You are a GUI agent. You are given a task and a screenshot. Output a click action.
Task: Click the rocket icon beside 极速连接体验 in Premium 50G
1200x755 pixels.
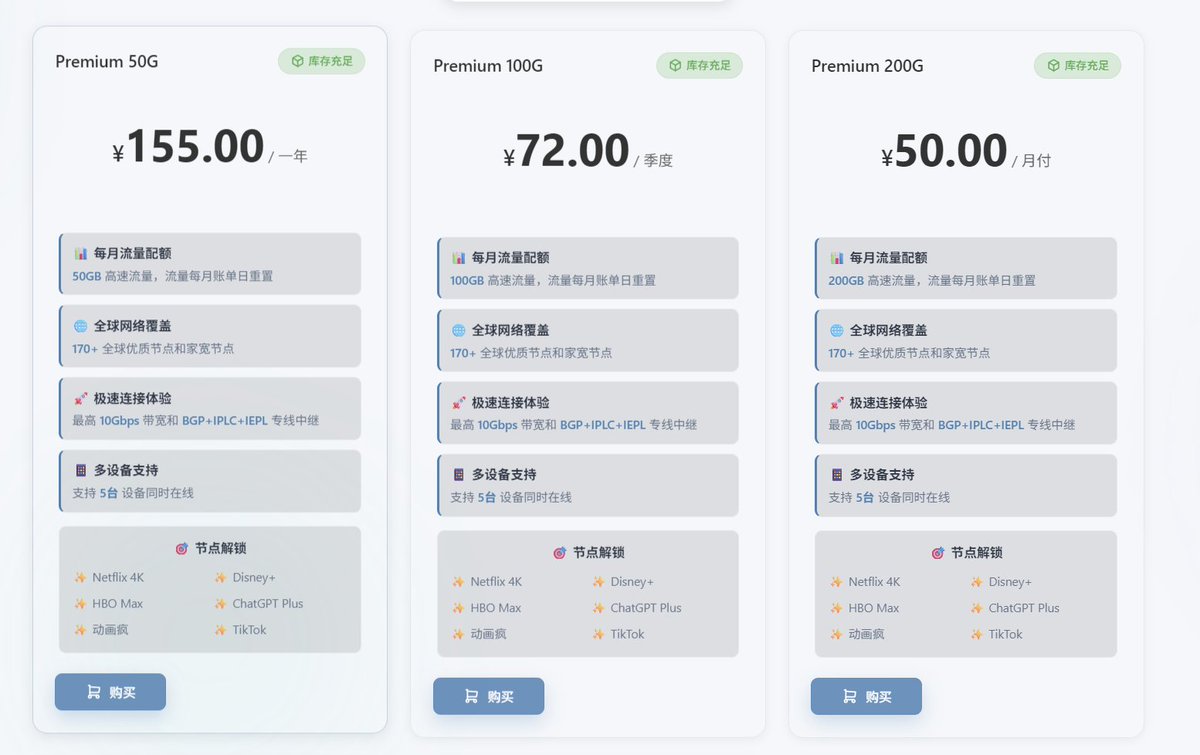tap(81, 398)
